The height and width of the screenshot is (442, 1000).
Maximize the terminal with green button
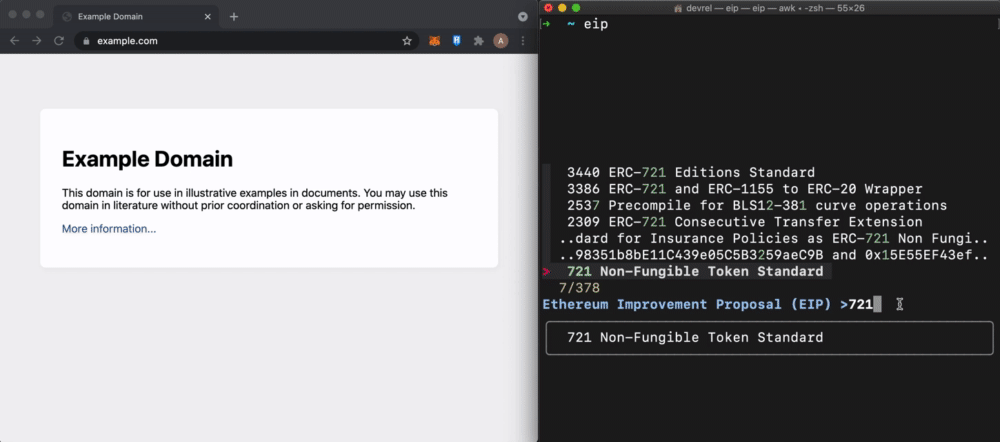[576, 8]
